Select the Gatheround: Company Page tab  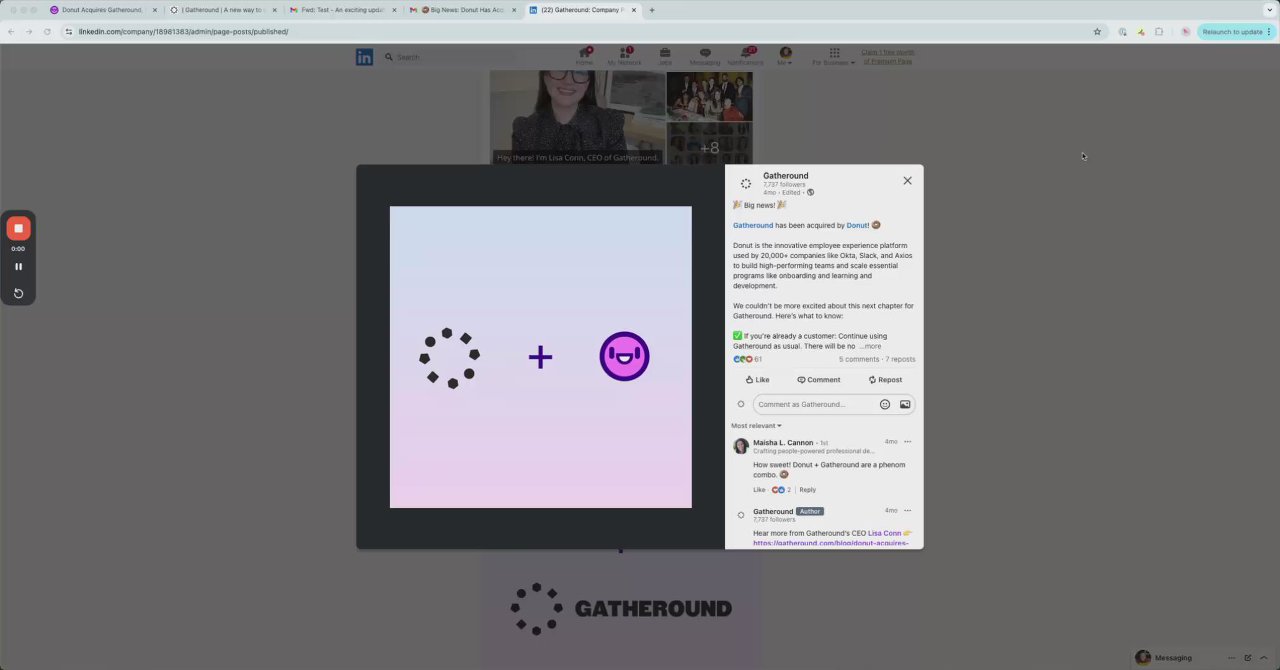pyautogui.click(x=582, y=10)
